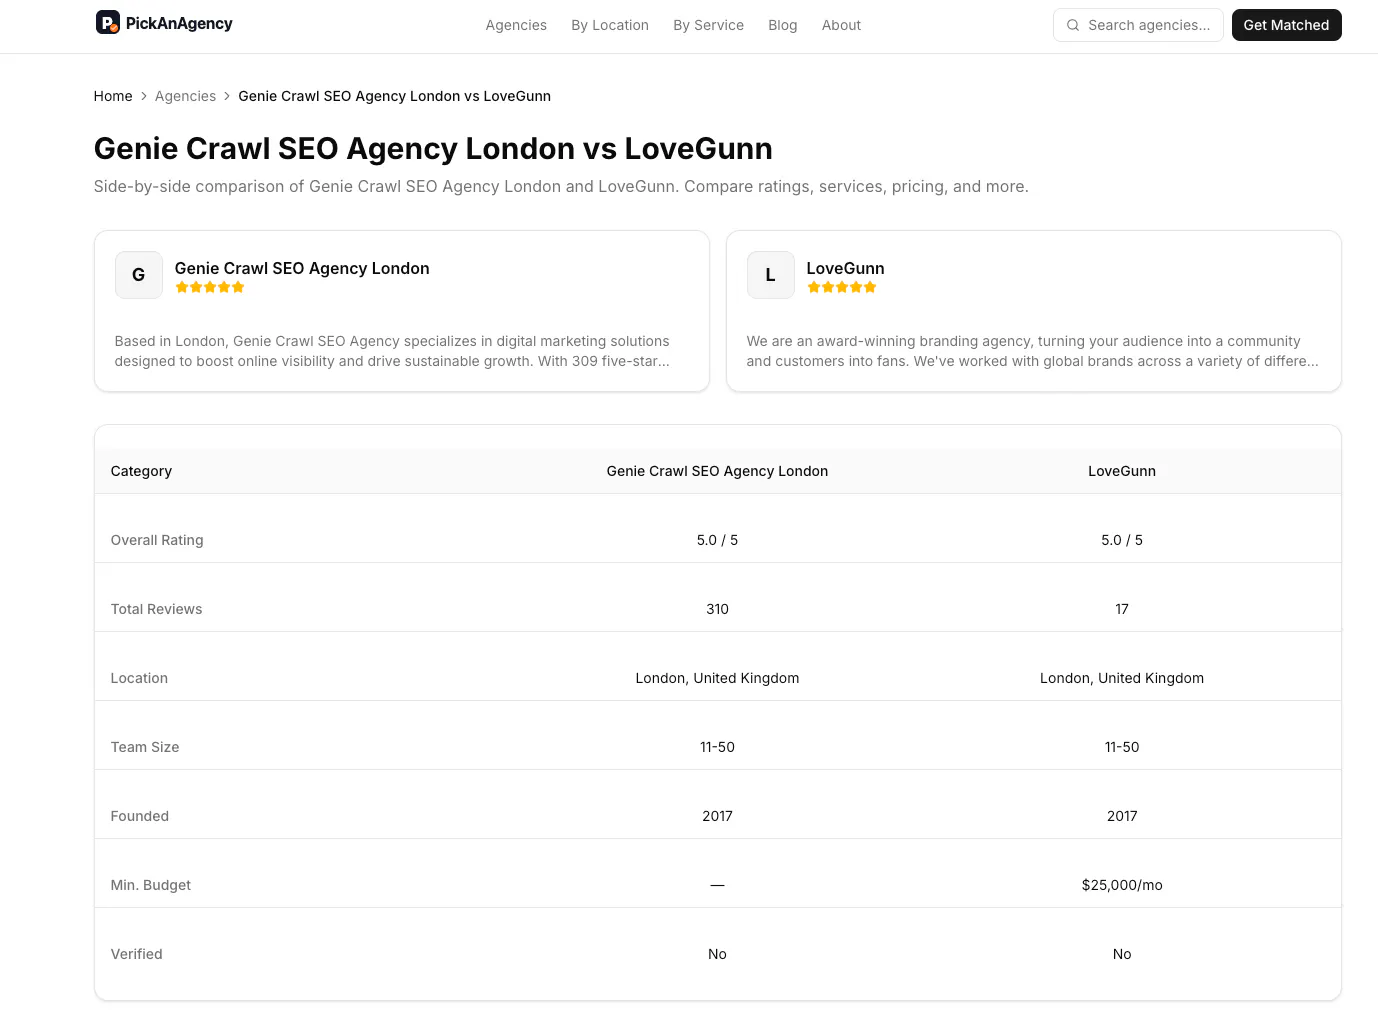The image size is (1378, 1020).
Task: Select the Team Size row label
Action: 145,747
